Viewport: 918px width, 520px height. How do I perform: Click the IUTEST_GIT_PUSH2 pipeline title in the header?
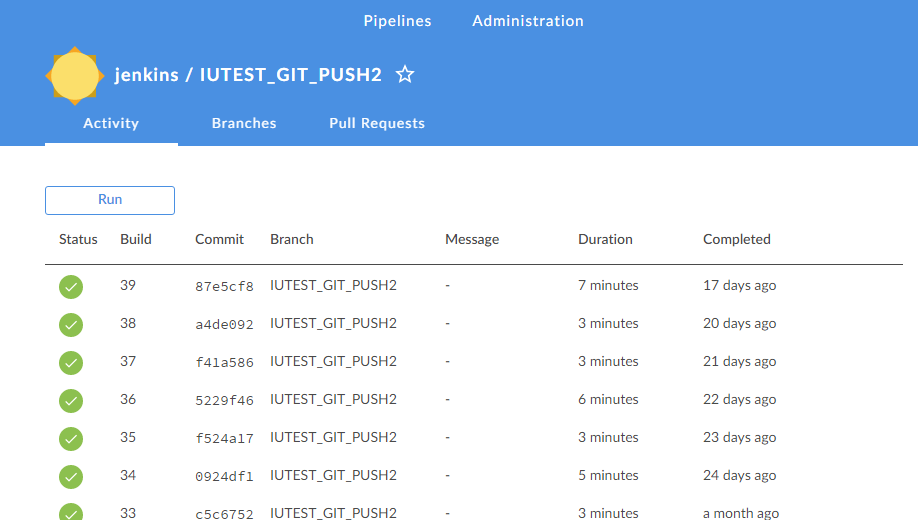291,75
